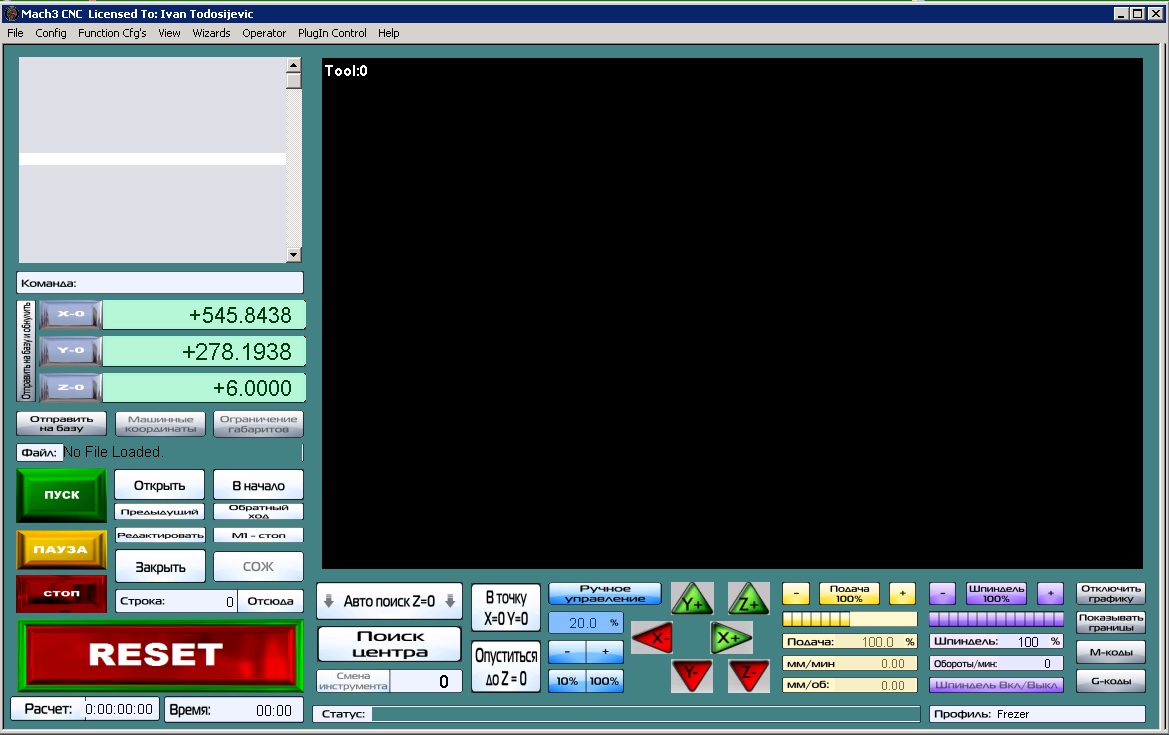1169x735 pixels.
Task: Decrease feed rate with yellow minus
Action: coord(795,594)
